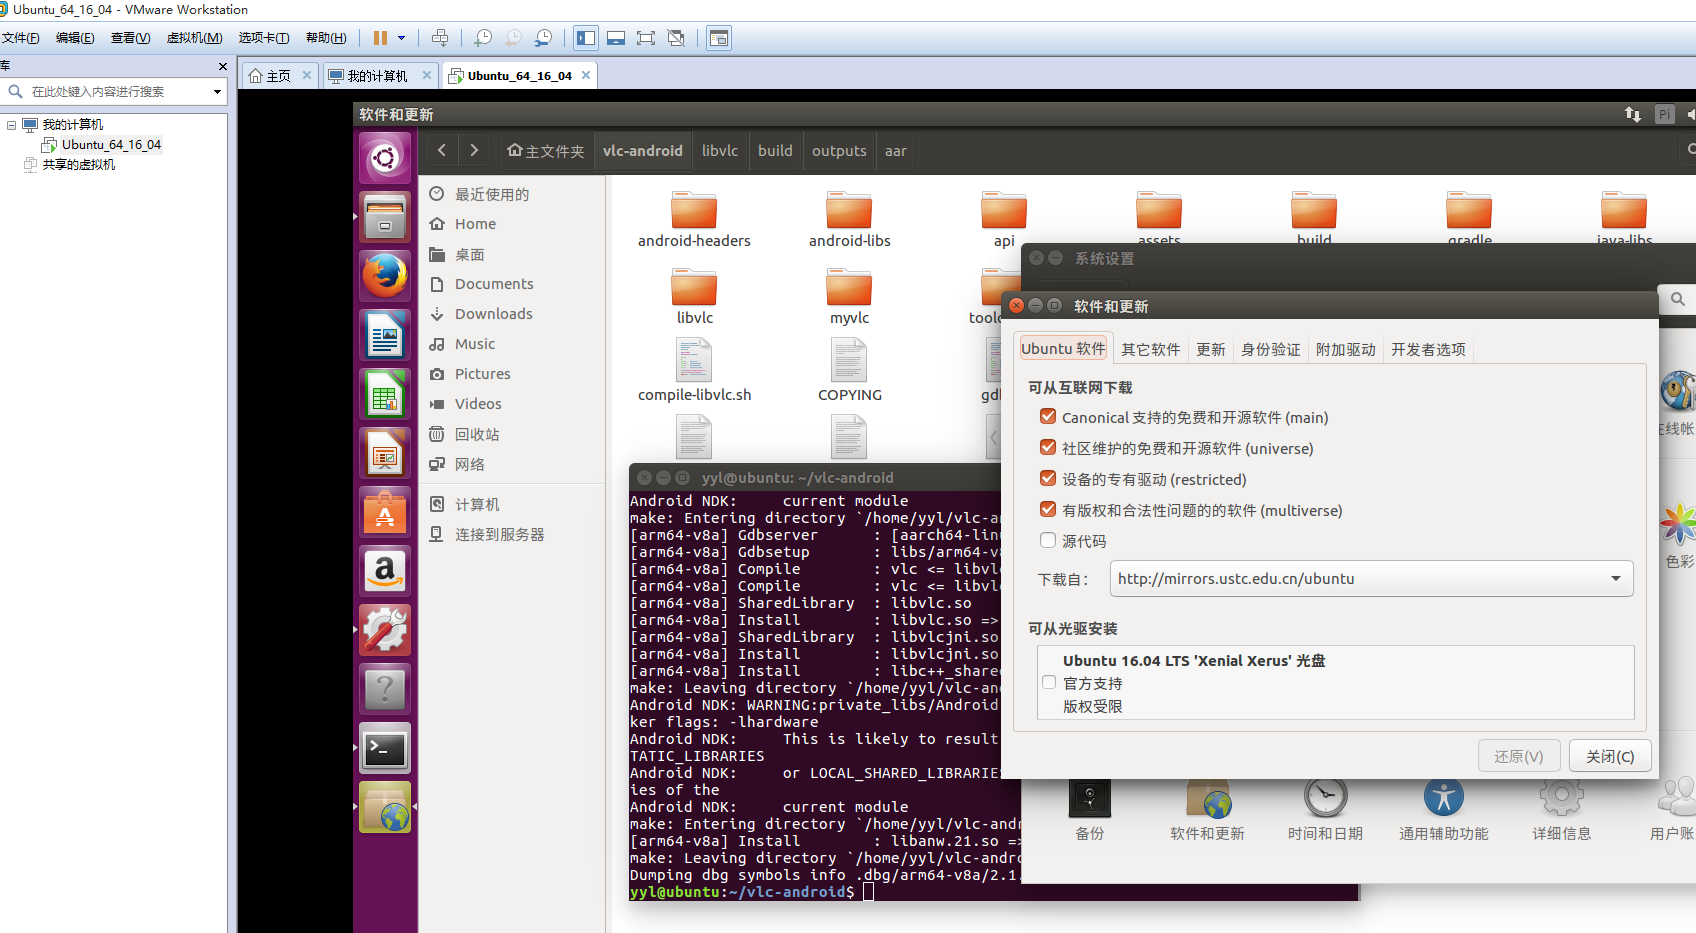Go back in Files navigation
Image resolution: width=1696 pixels, height=933 pixels.
(x=442, y=151)
